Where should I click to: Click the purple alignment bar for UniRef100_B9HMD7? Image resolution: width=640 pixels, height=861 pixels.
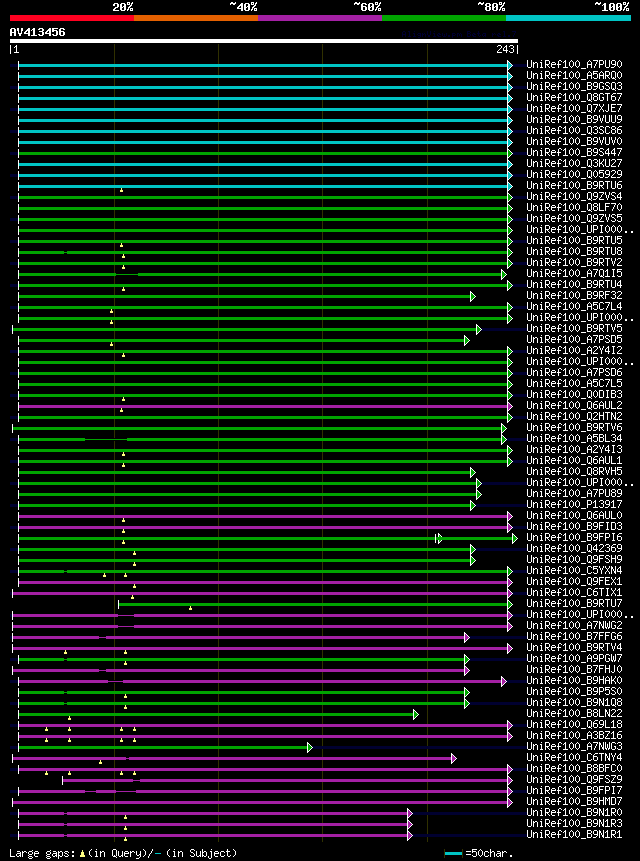[x=262, y=802]
